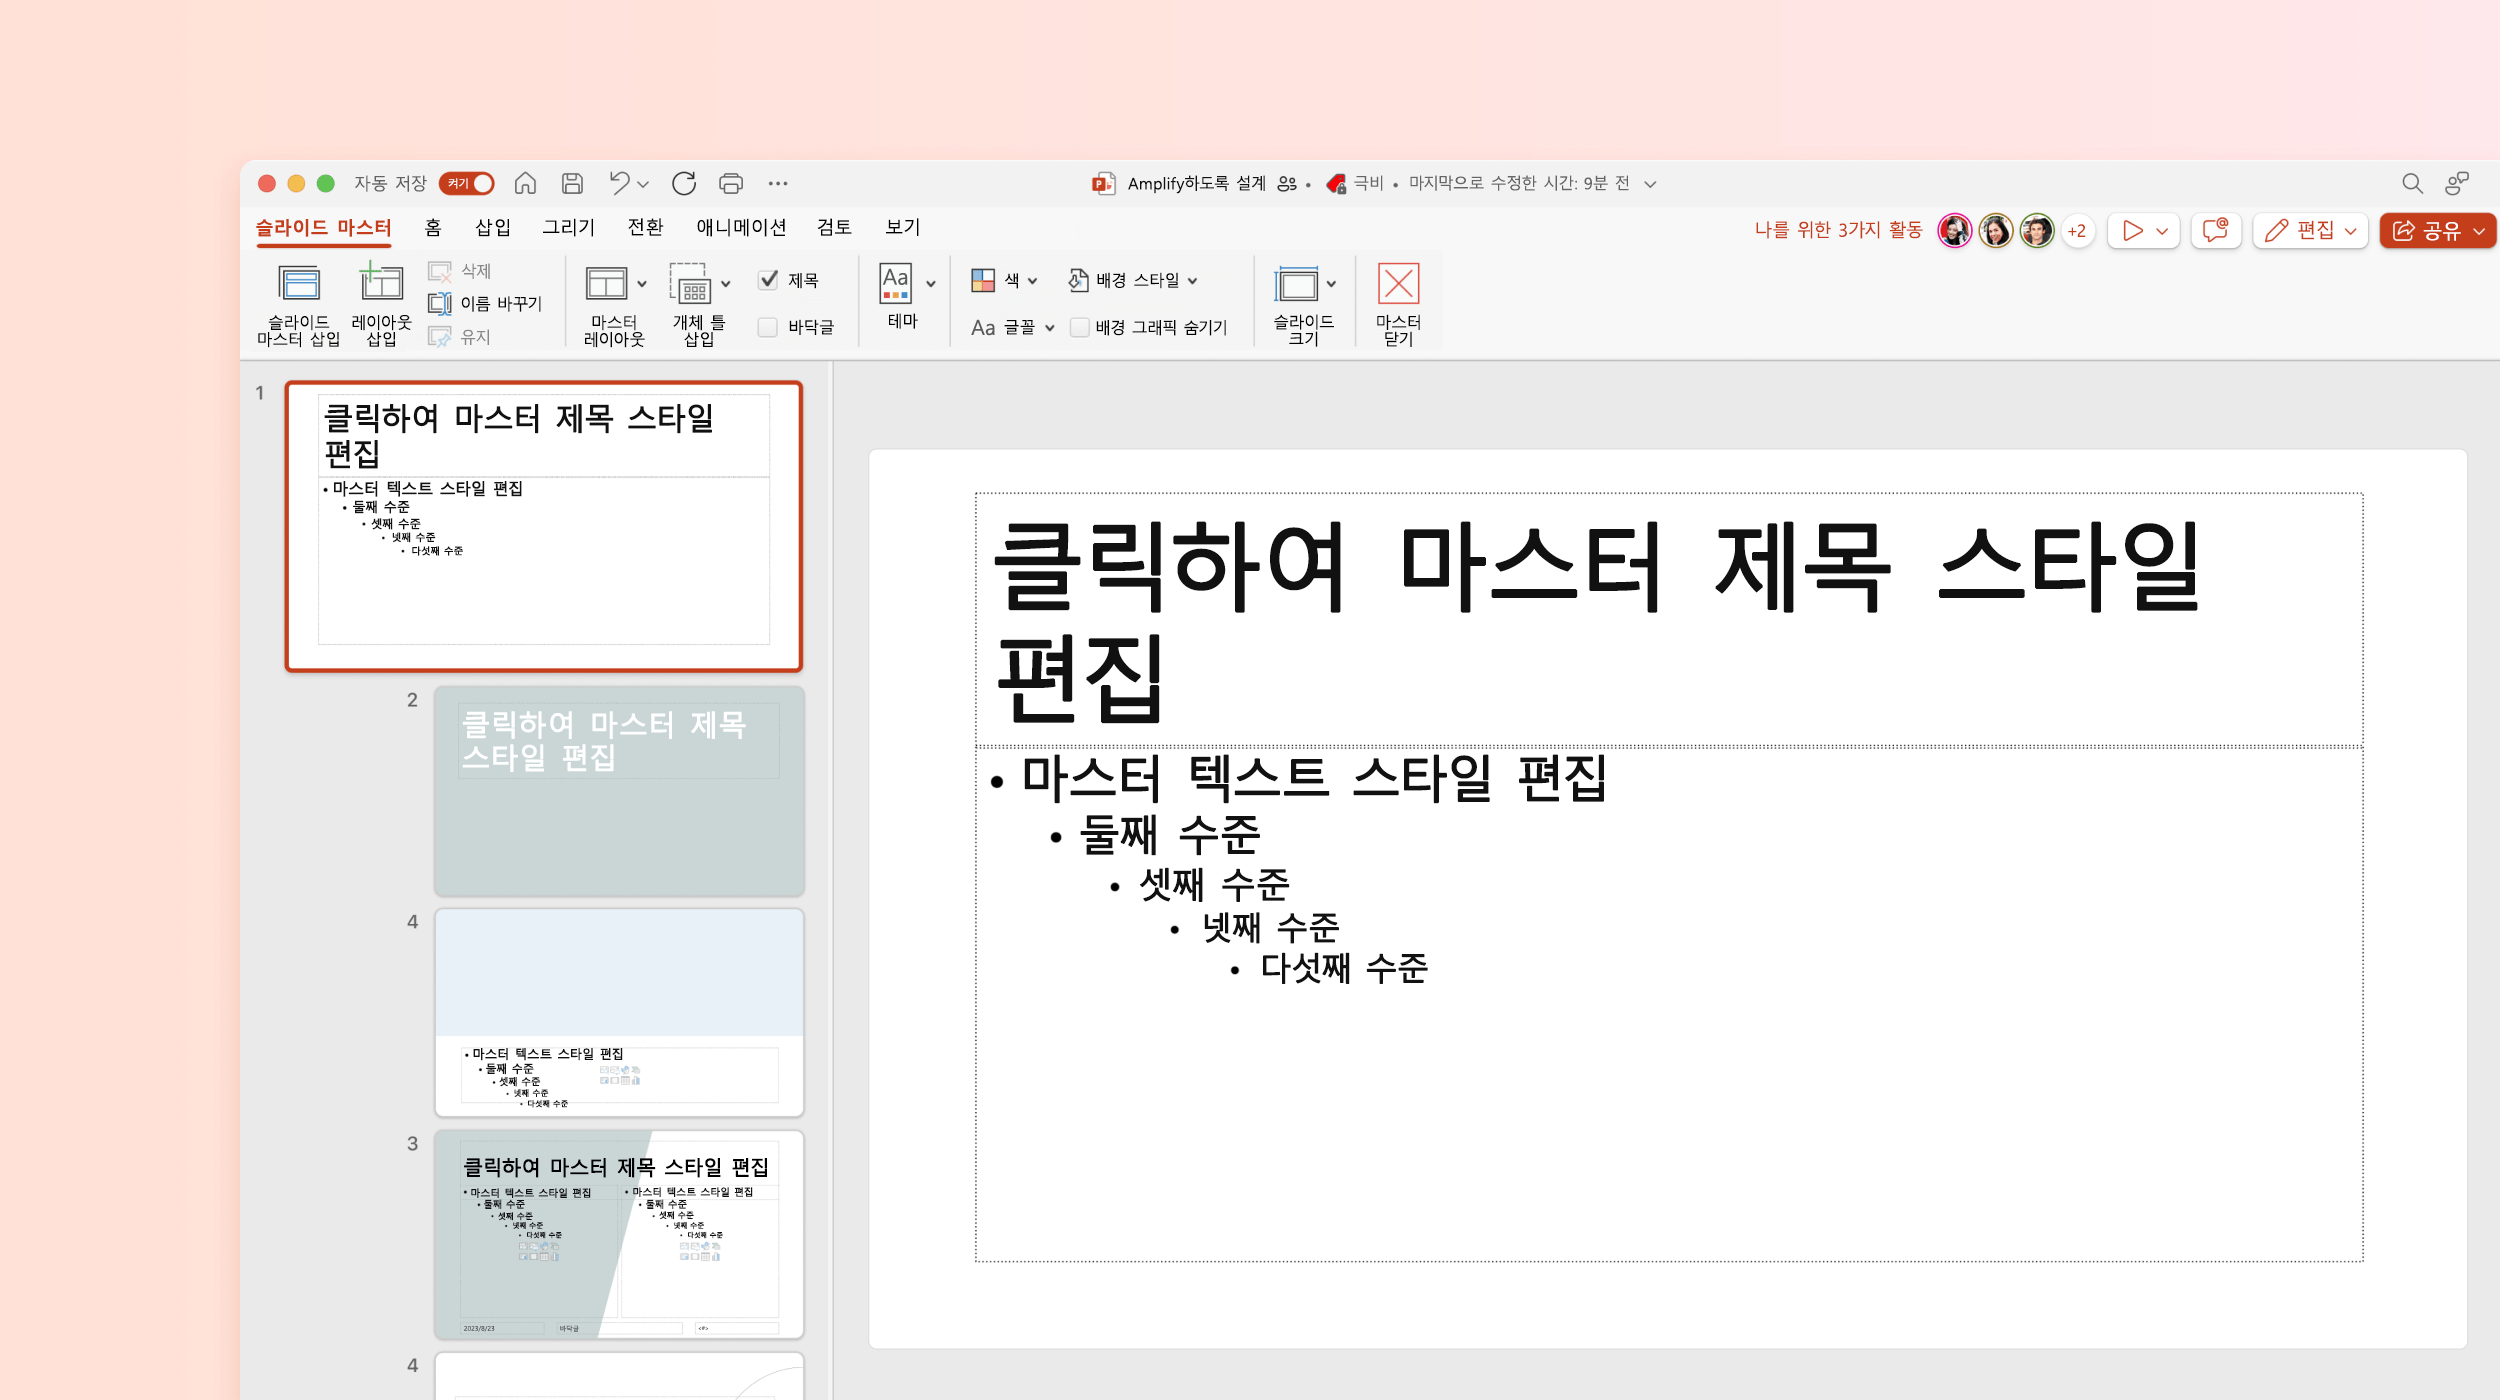Switch to the Insert (삽입) tab
This screenshot has width=2500, height=1400.
coord(493,228)
